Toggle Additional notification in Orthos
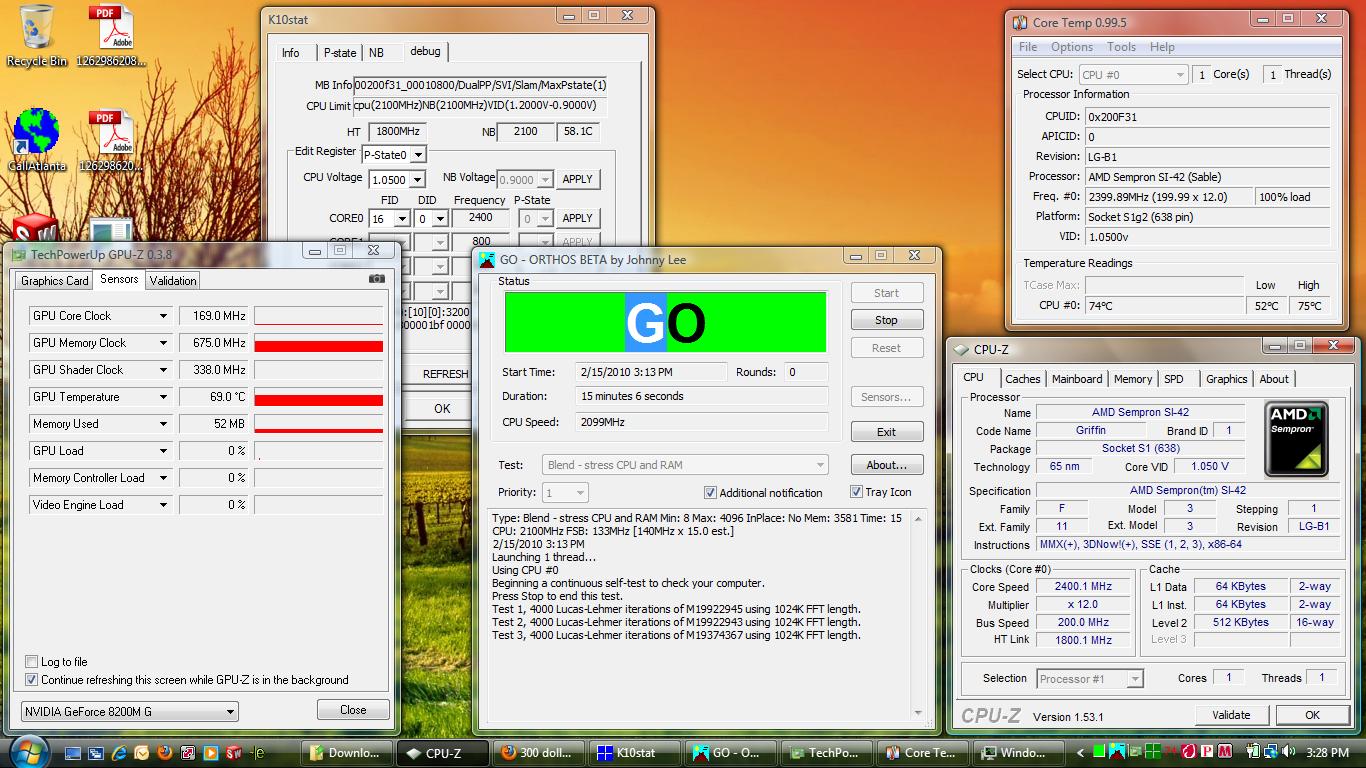The width and height of the screenshot is (1366, 768). 710,492
